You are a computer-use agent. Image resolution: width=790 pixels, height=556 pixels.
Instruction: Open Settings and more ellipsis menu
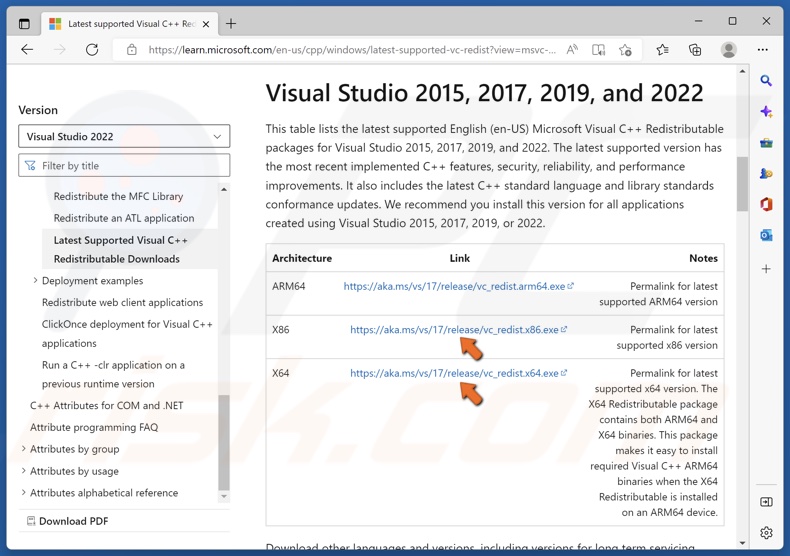point(763,49)
